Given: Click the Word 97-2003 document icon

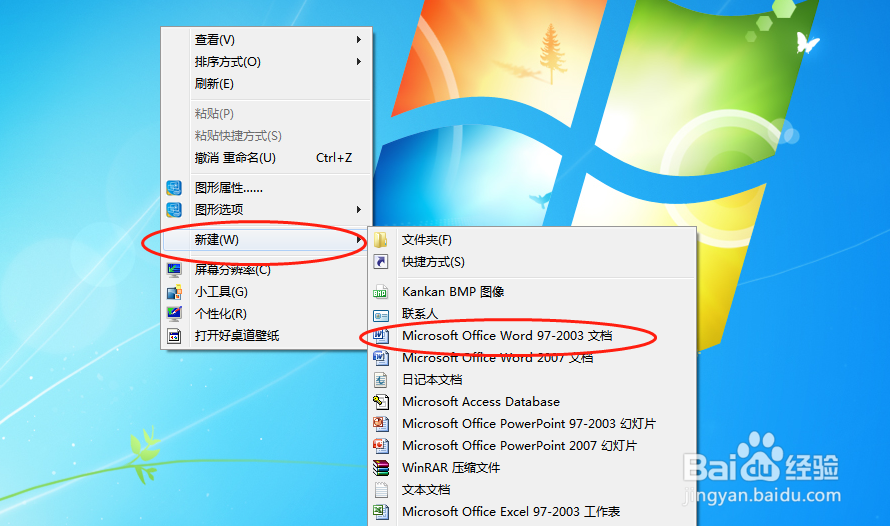Looking at the screenshot, I should (381, 336).
